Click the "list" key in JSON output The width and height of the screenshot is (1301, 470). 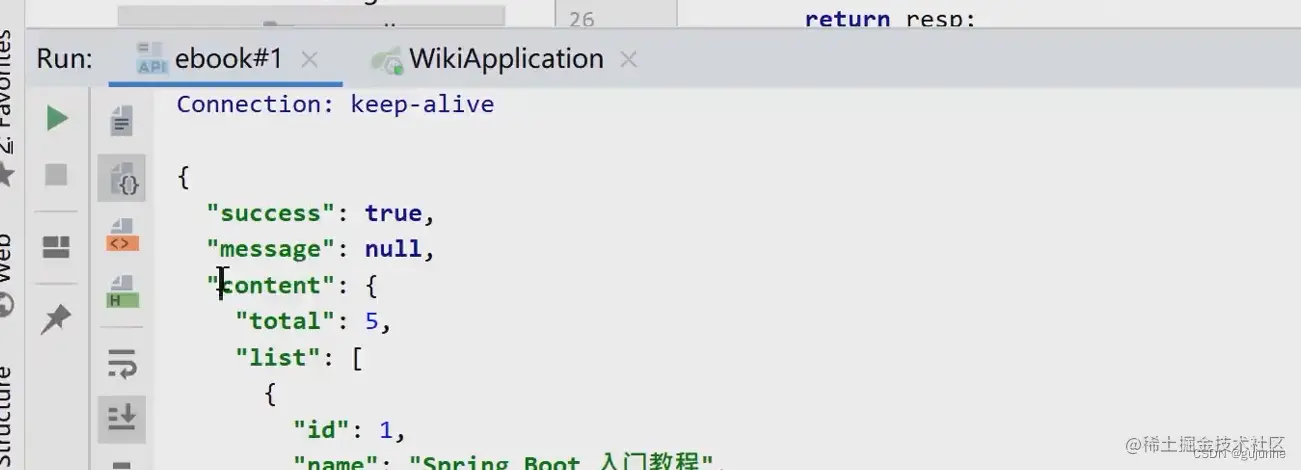pos(285,357)
